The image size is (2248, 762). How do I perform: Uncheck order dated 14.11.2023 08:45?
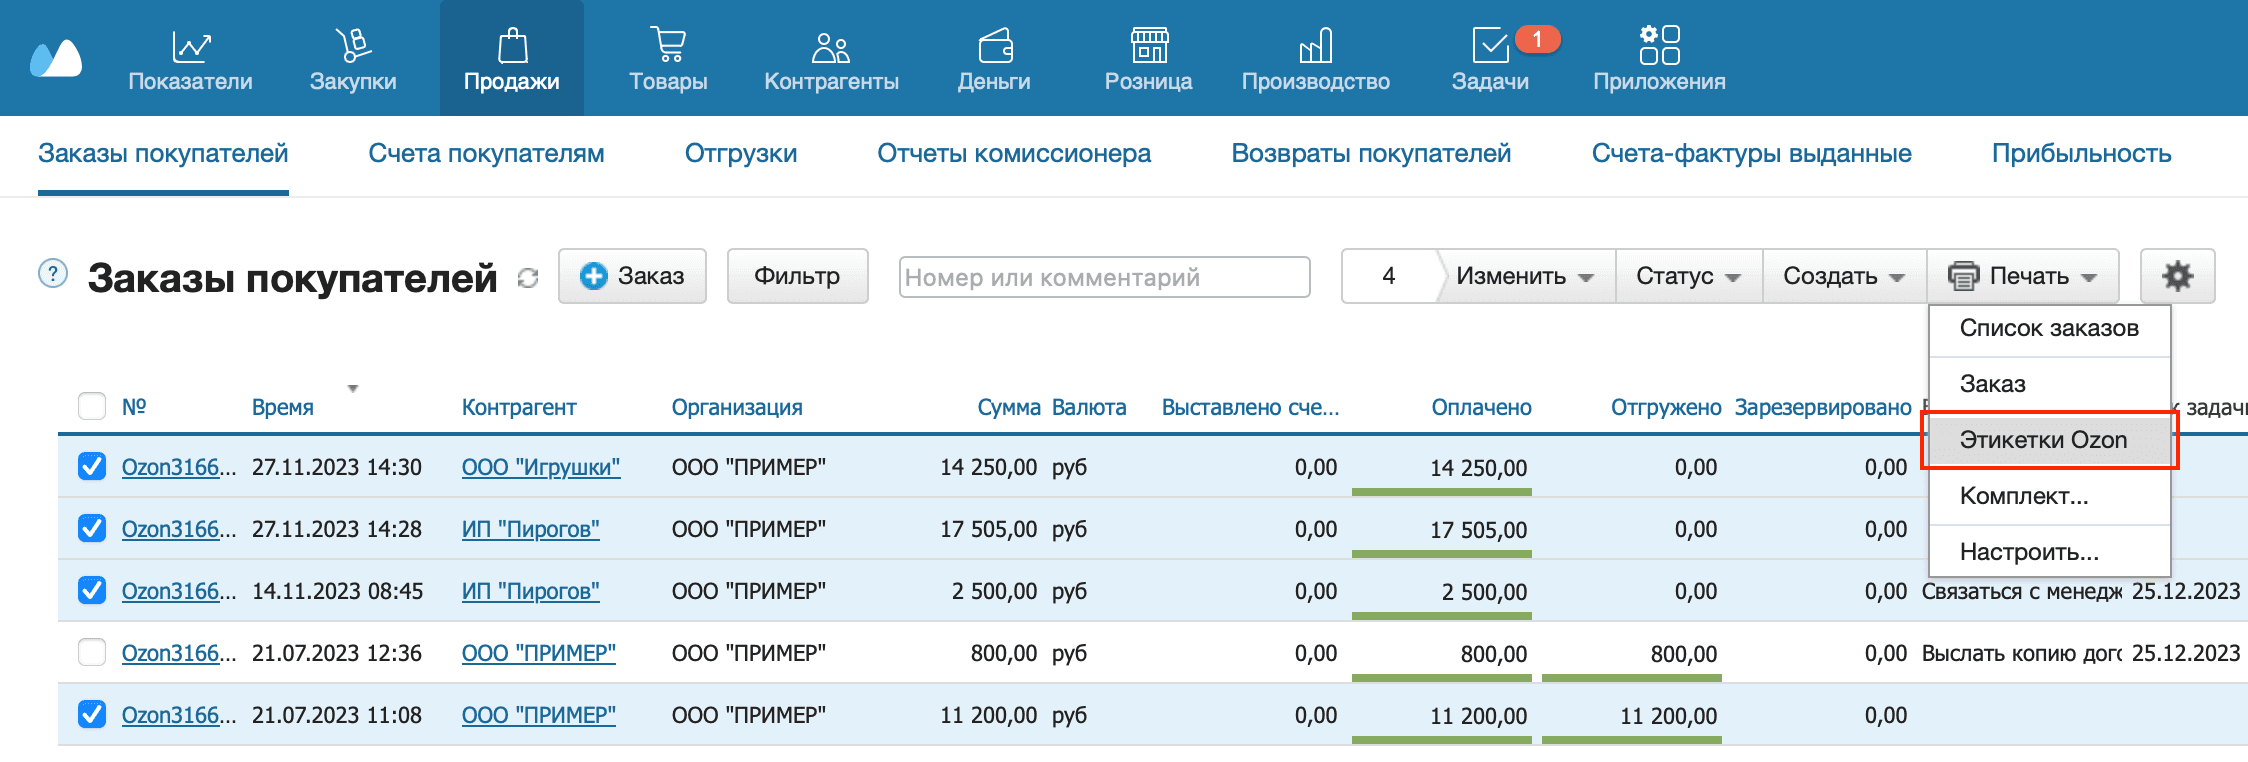92,590
